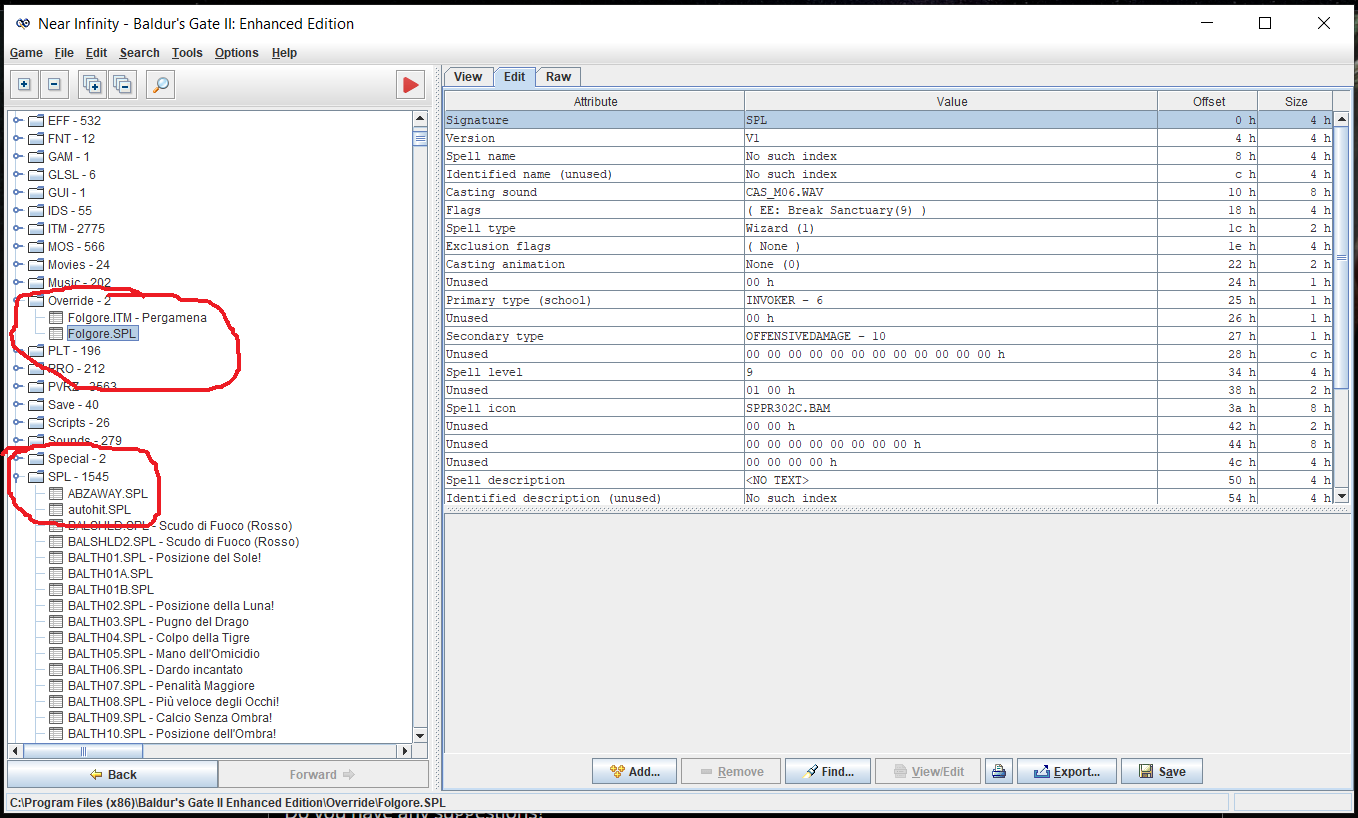The image size is (1358, 818).
Task: Open the Game menu
Action: 26,53
